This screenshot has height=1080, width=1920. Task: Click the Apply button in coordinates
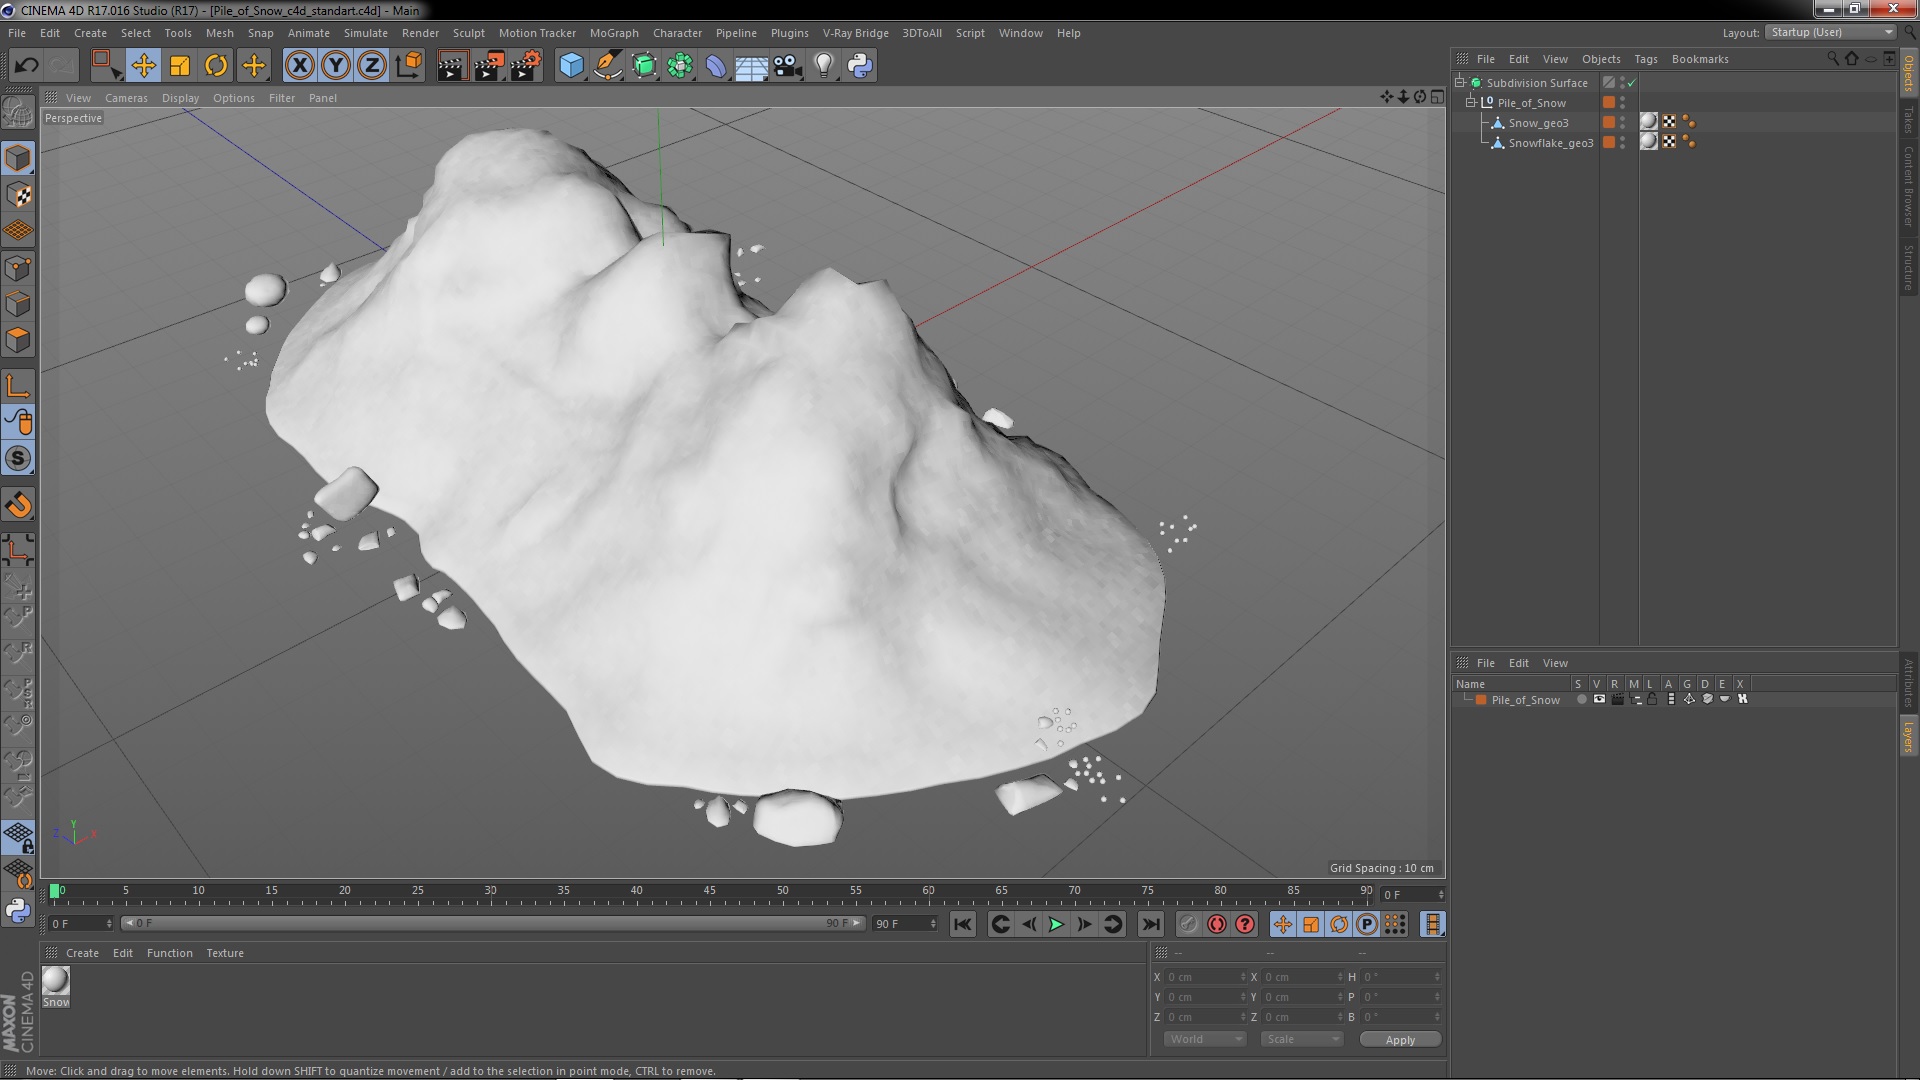point(1400,1040)
